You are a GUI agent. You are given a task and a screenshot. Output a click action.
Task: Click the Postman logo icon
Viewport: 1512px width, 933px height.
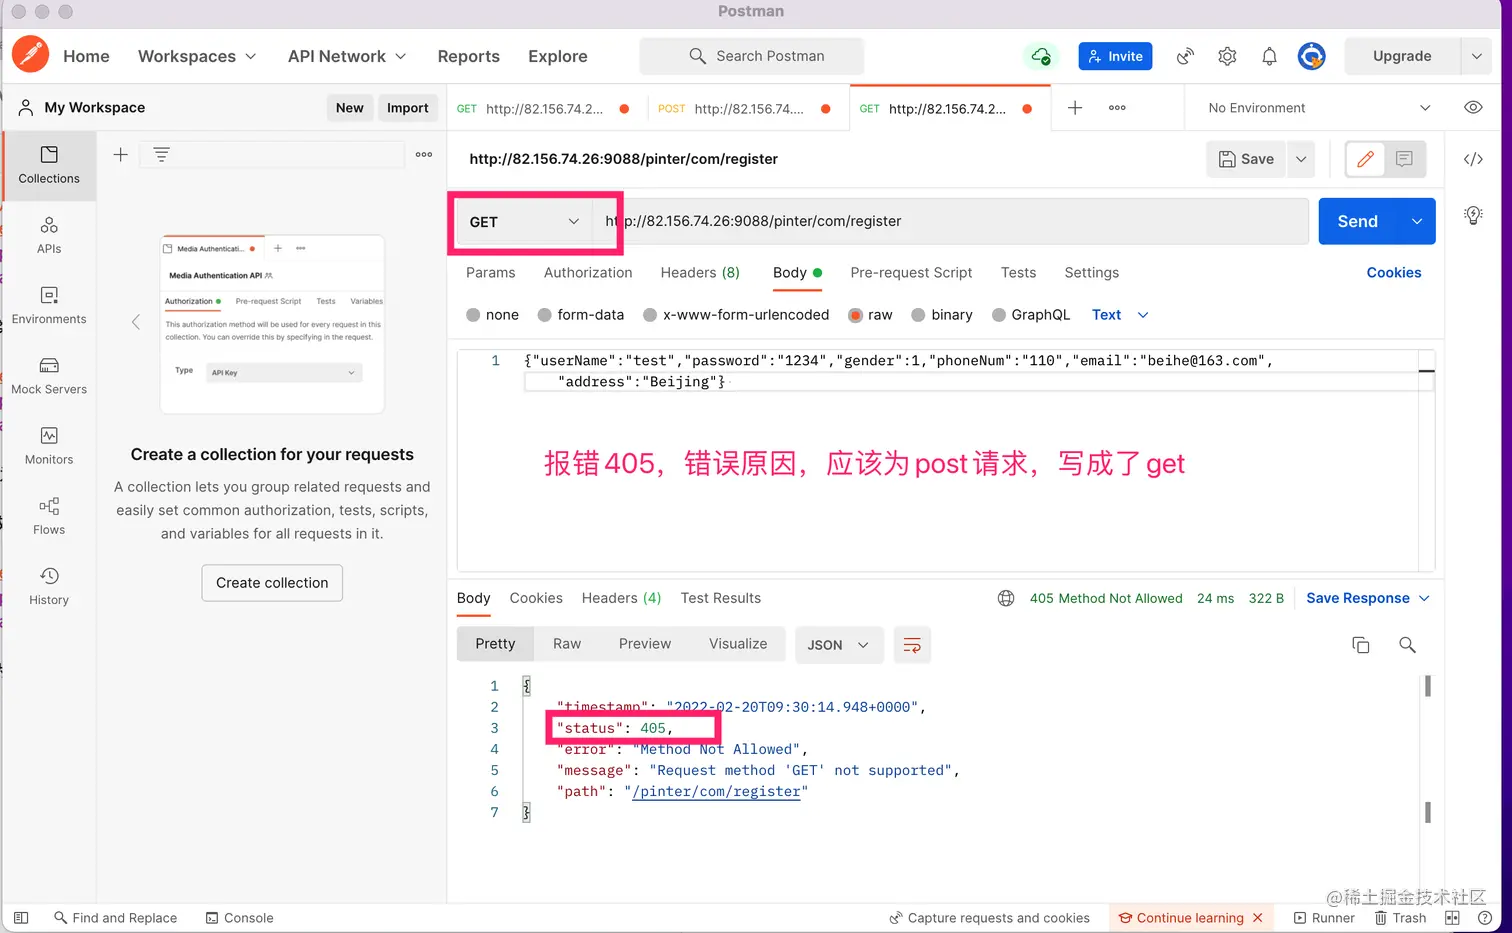pos(30,55)
